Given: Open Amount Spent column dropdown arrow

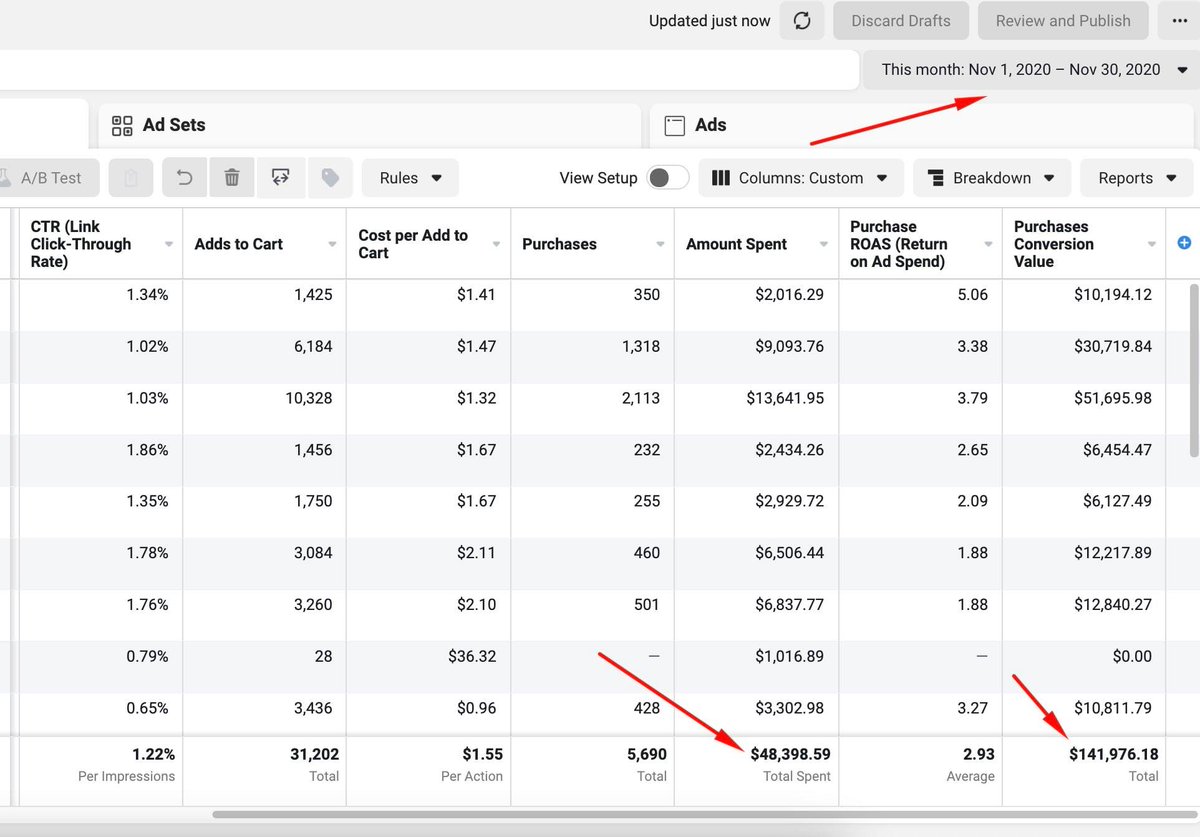Looking at the screenshot, I should click(x=824, y=244).
